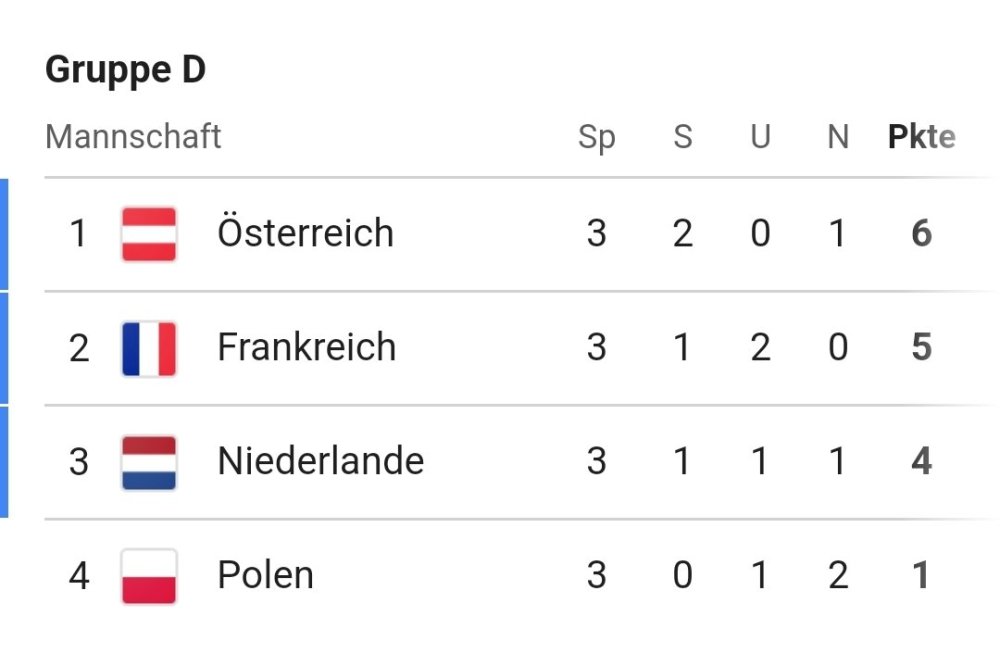The height and width of the screenshot is (653, 1000).
Task: Click the Netherlands flag icon
Action: point(149,462)
